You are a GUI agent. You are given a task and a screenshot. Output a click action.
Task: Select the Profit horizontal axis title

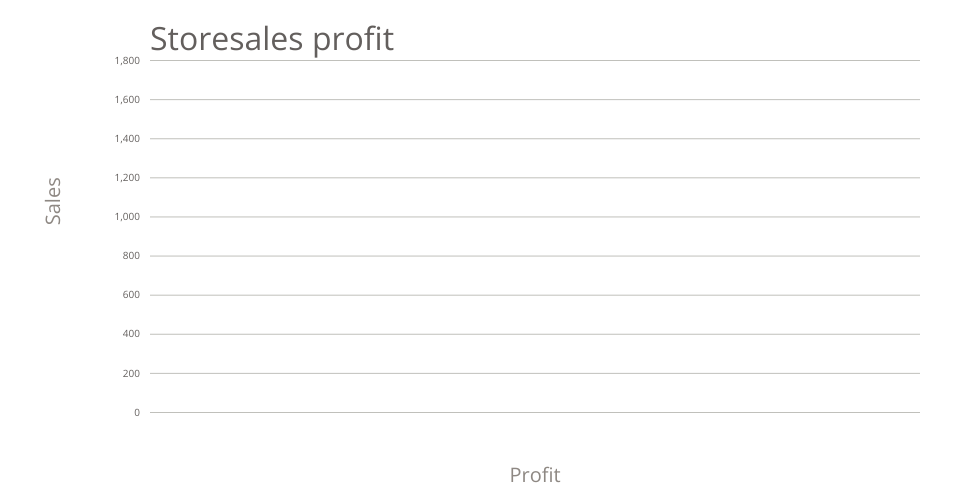click(x=535, y=474)
